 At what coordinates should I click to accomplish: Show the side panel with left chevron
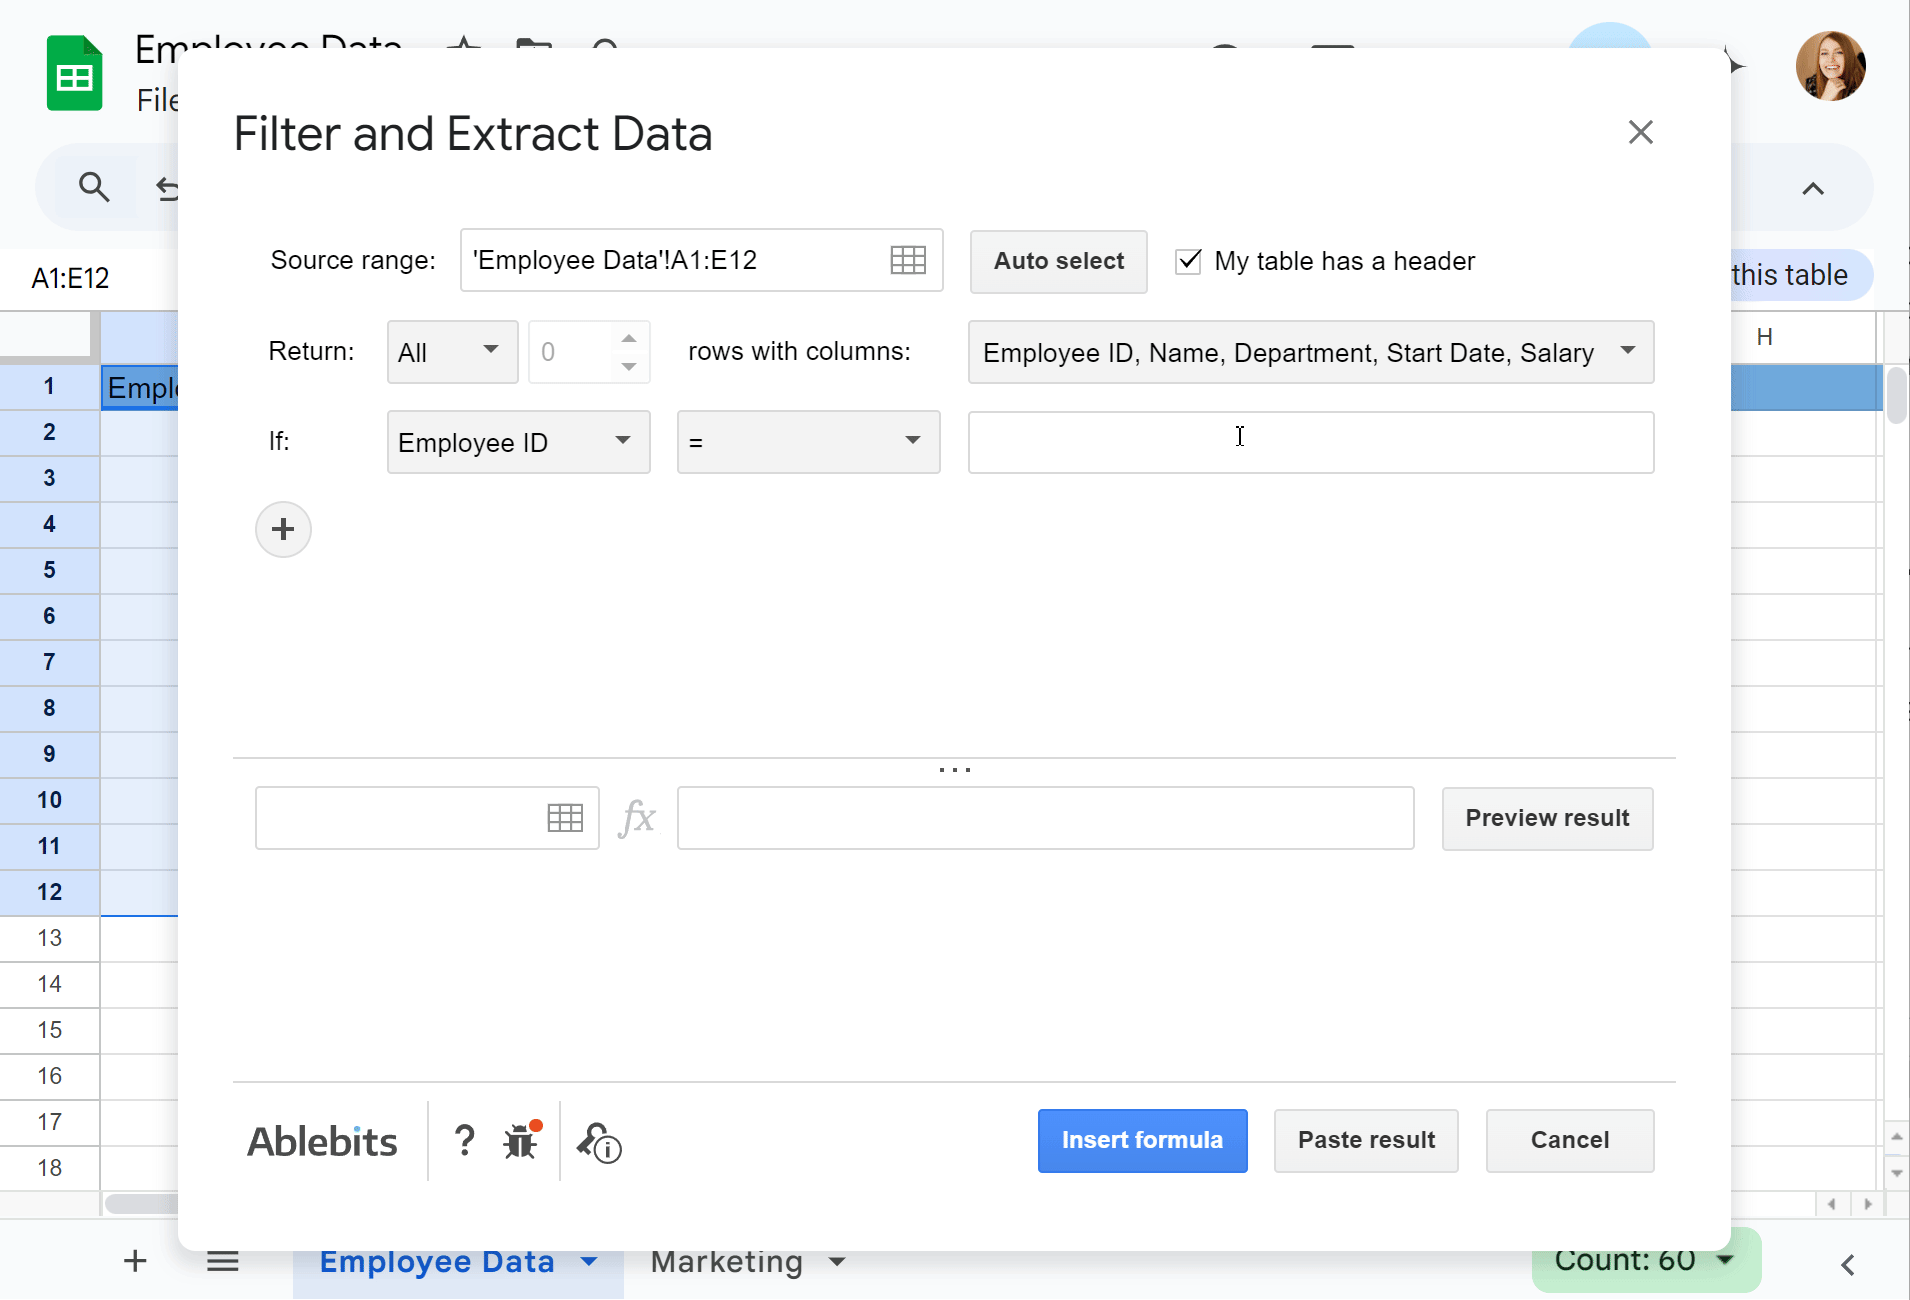pyautogui.click(x=1848, y=1264)
